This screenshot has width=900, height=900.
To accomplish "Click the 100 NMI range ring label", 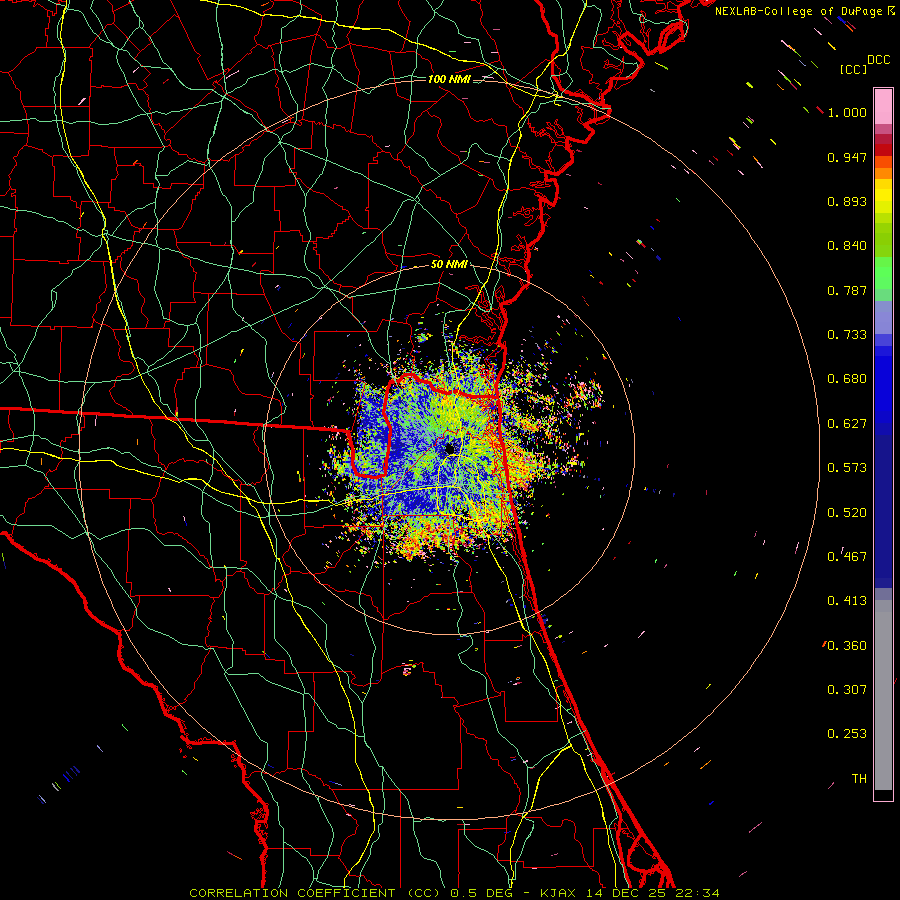I will click(x=449, y=79).
